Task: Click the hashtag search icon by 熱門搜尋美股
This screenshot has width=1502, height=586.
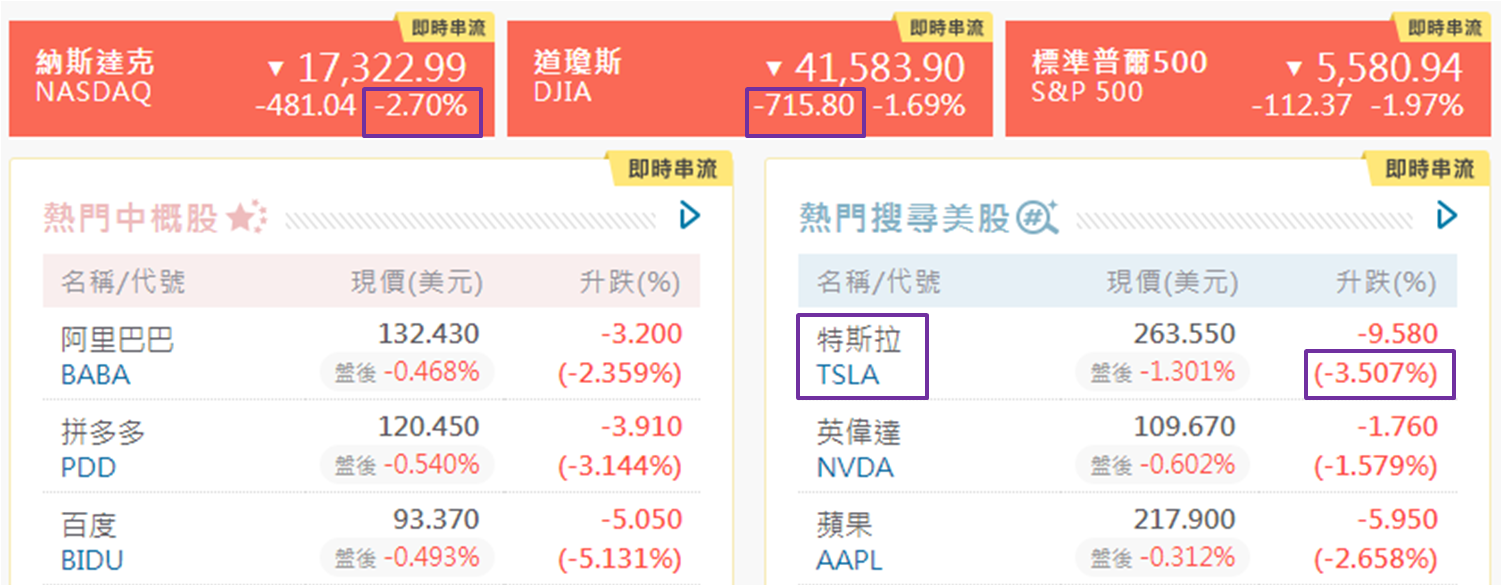Action: pyautogui.click(x=1037, y=217)
